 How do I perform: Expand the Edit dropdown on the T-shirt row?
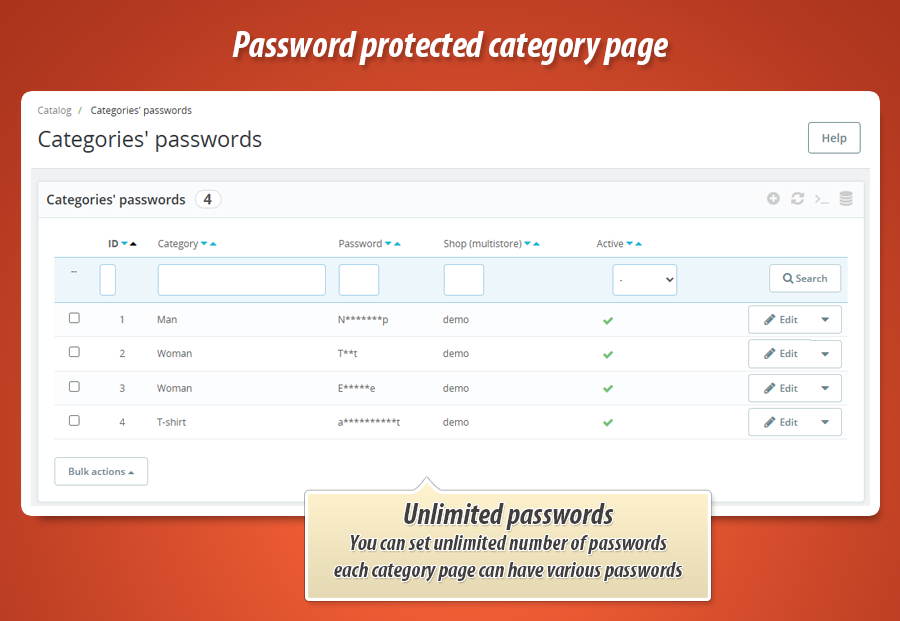coord(827,422)
